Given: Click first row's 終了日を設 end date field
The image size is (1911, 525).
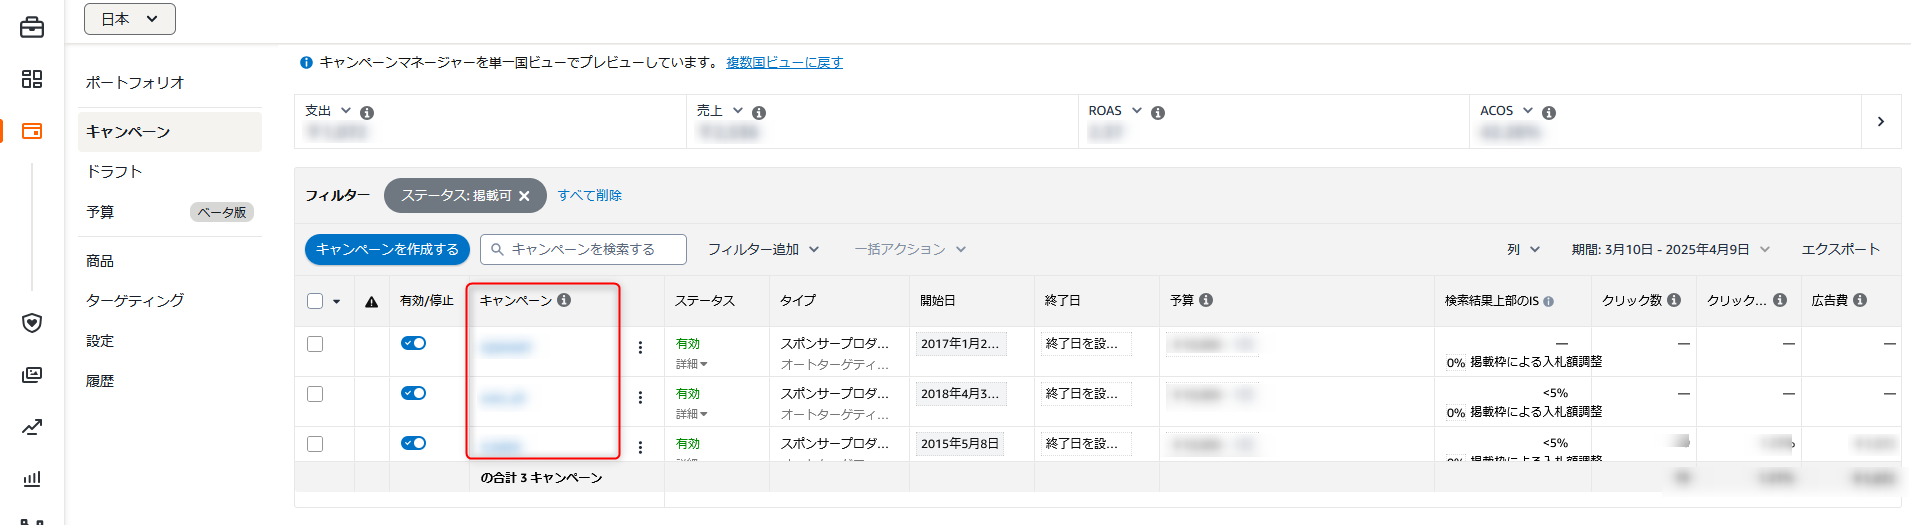Looking at the screenshot, I should pos(1085,343).
